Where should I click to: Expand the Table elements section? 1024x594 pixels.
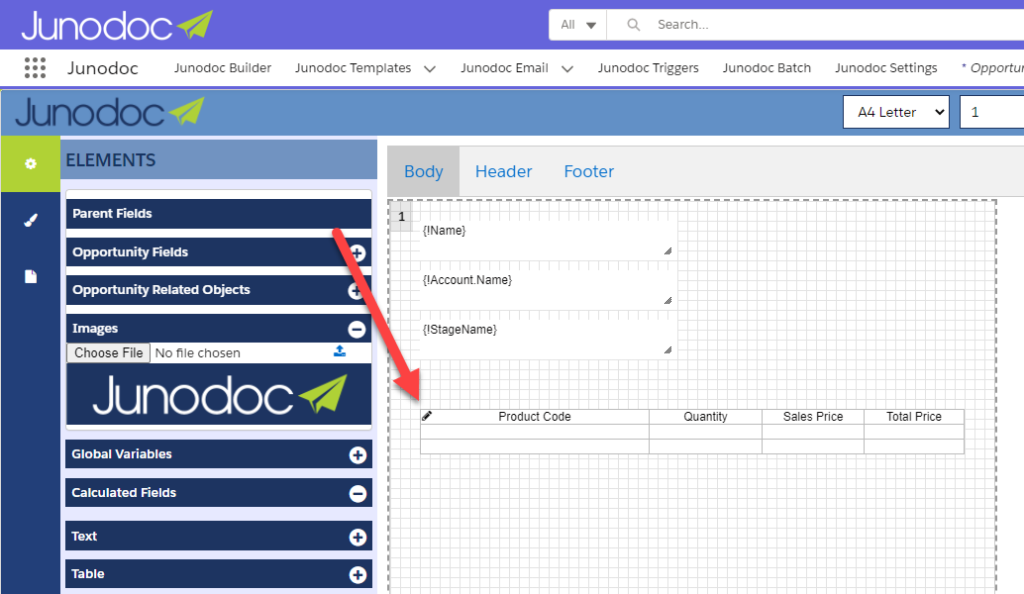(357, 575)
